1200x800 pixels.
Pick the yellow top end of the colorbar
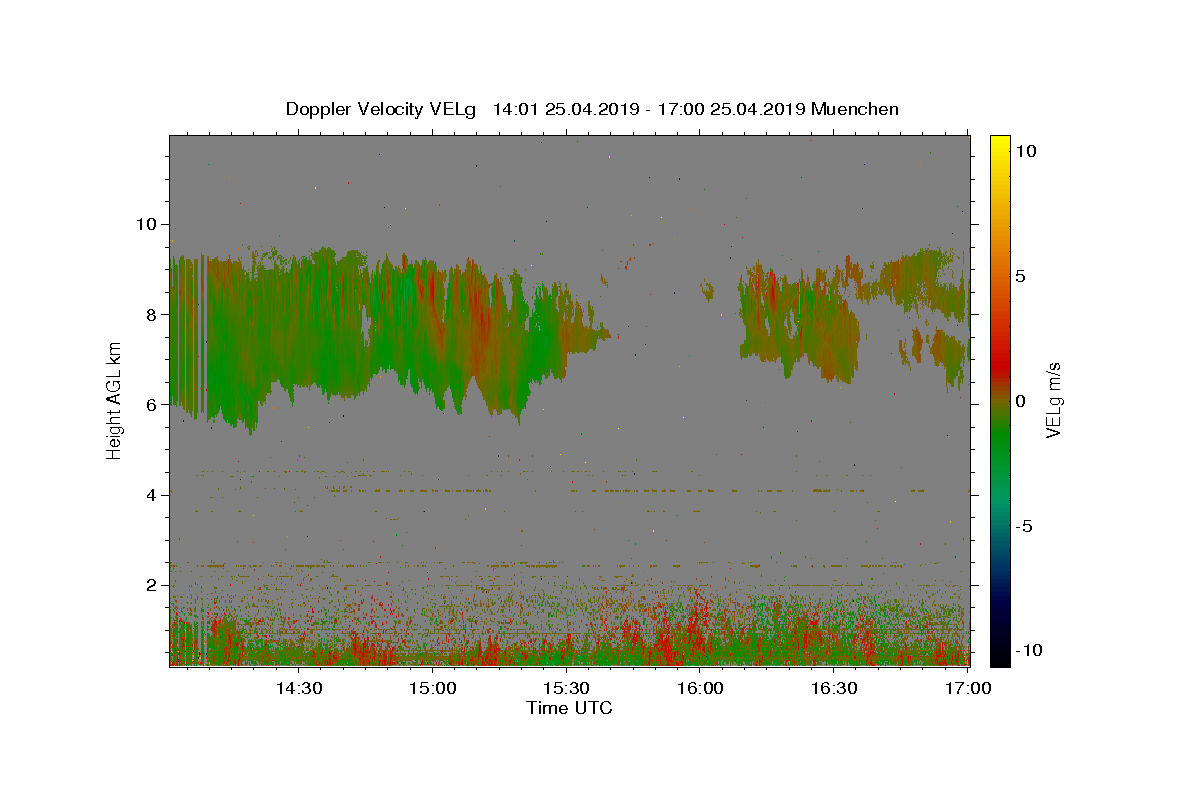(x=1000, y=142)
